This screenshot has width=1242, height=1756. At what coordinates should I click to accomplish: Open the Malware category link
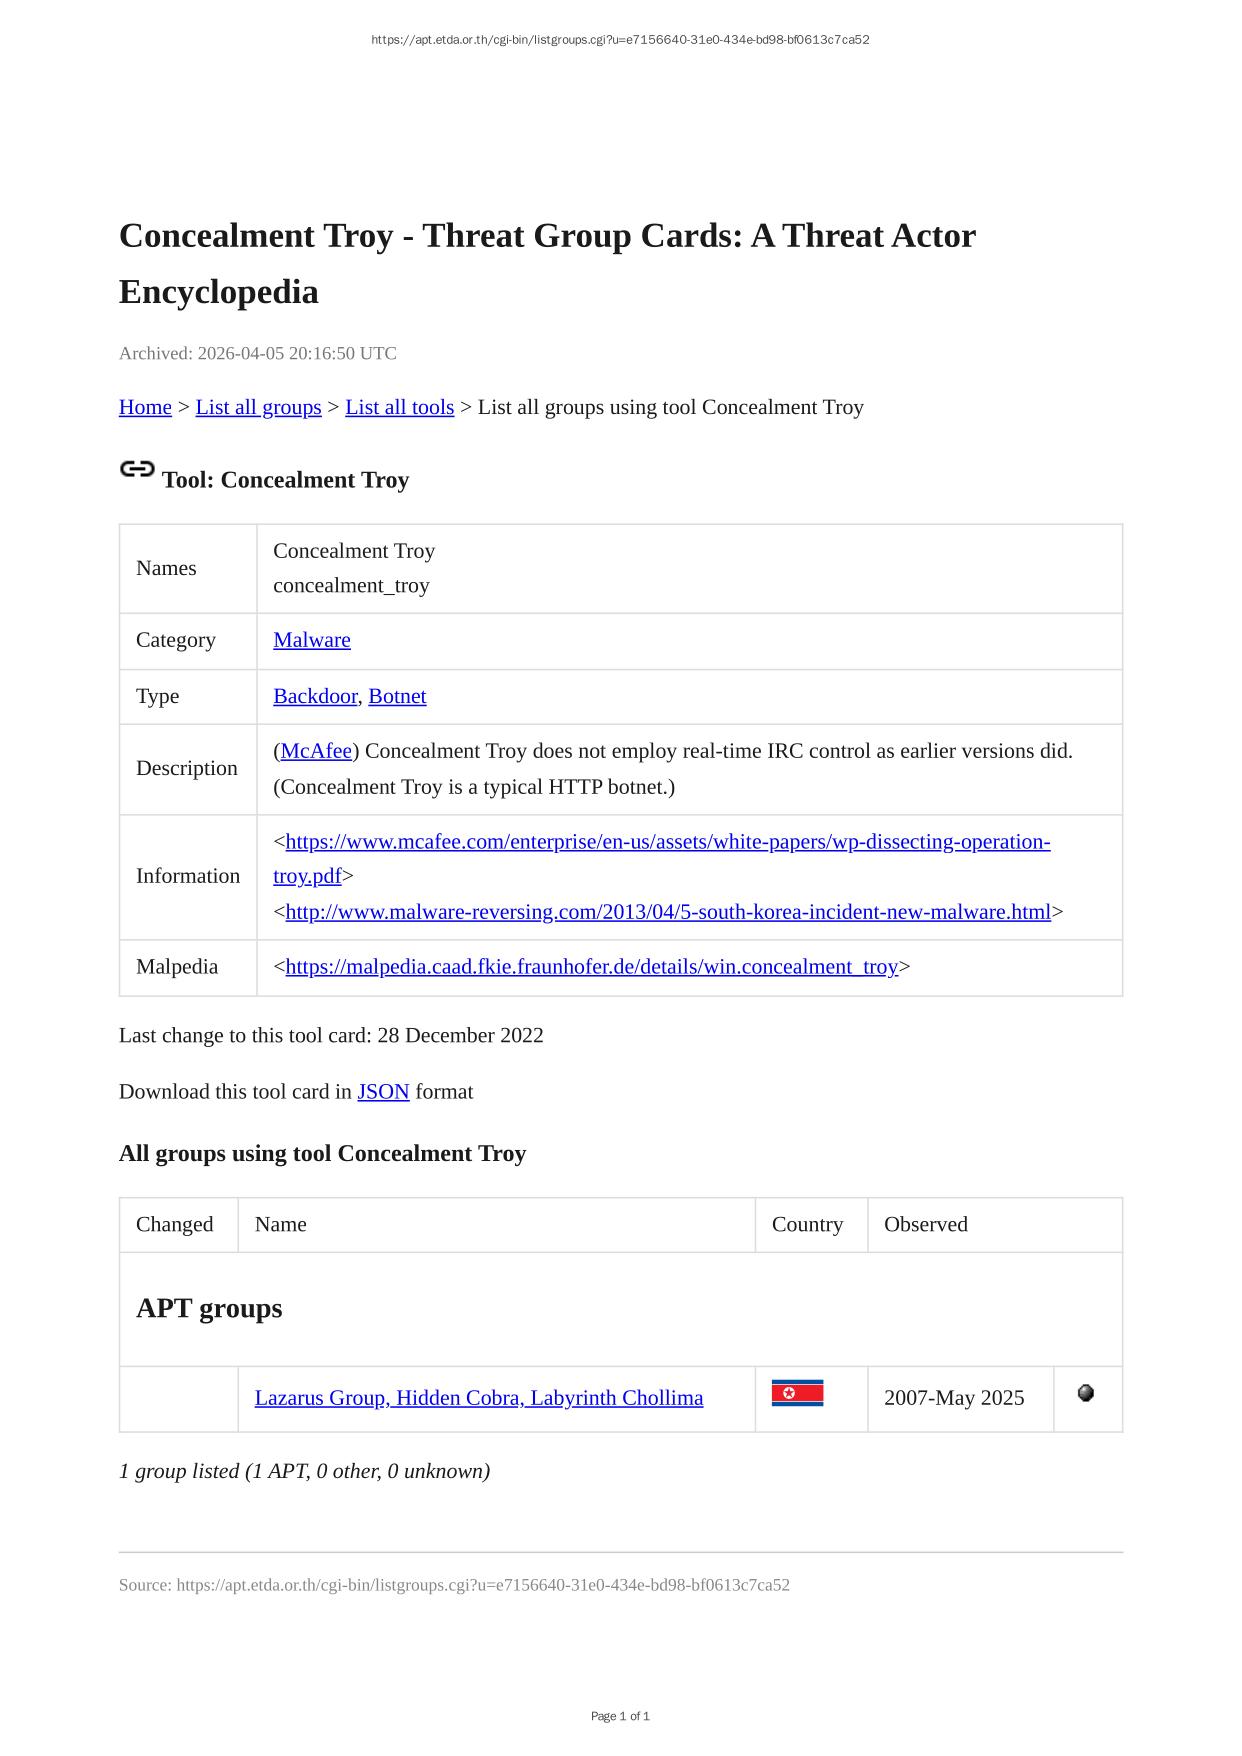[312, 640]
